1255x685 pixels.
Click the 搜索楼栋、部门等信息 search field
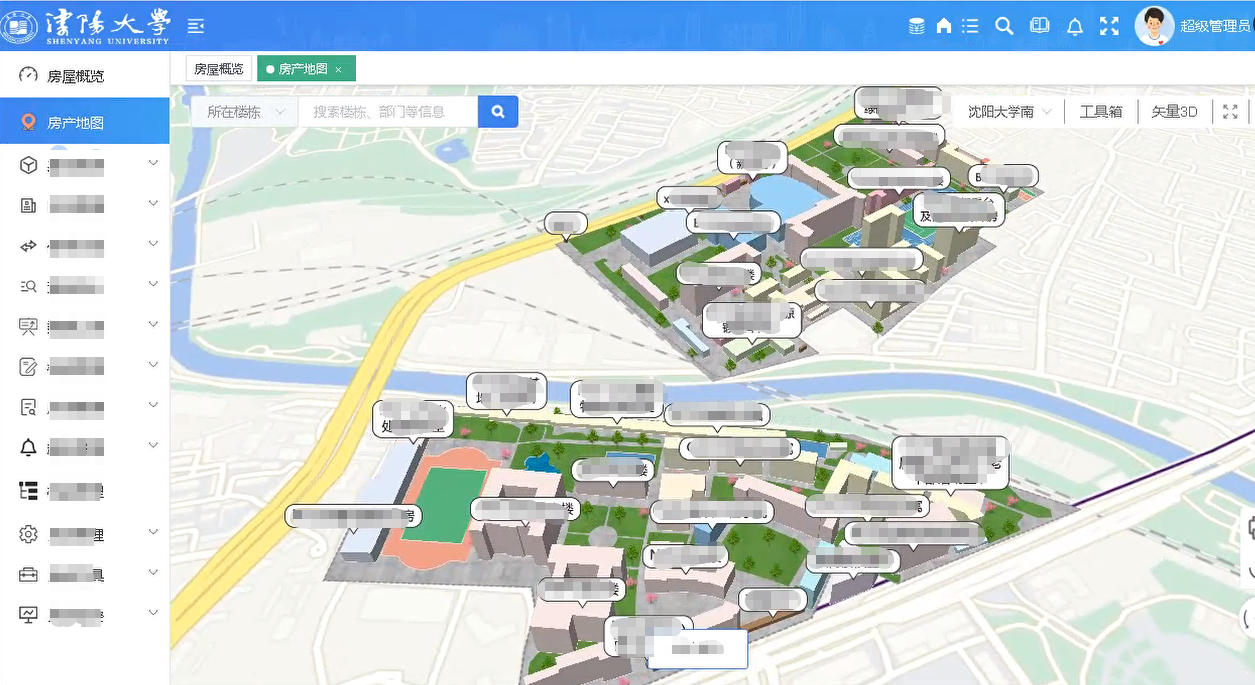pos(387,112)
